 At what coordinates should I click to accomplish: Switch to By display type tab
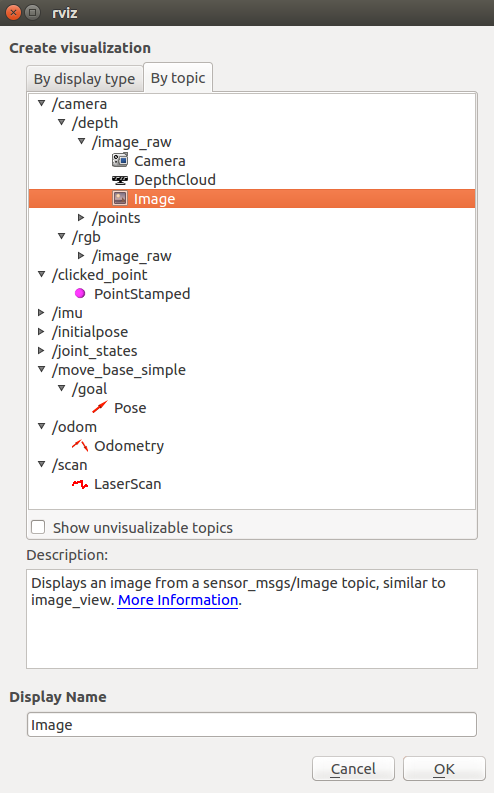point(84,79)
